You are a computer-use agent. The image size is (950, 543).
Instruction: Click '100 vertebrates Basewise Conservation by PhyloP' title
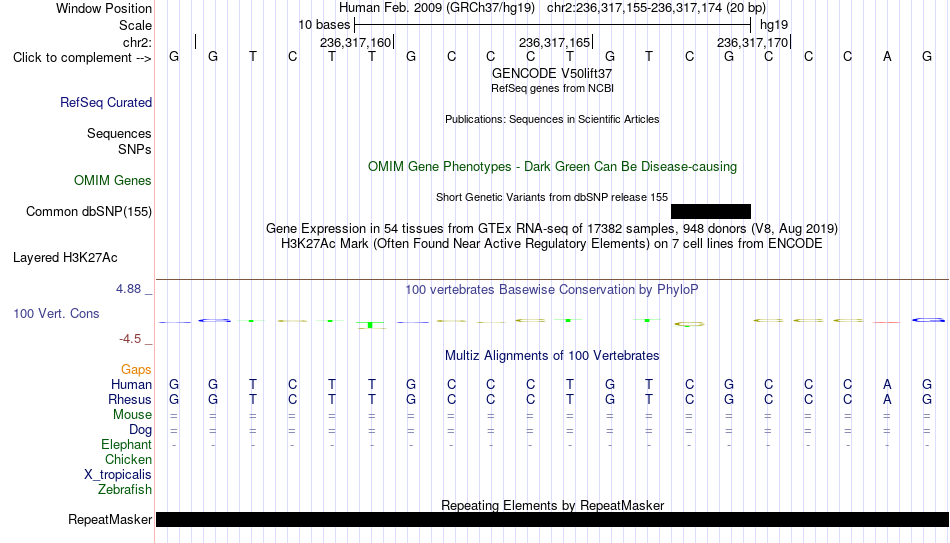552,290
